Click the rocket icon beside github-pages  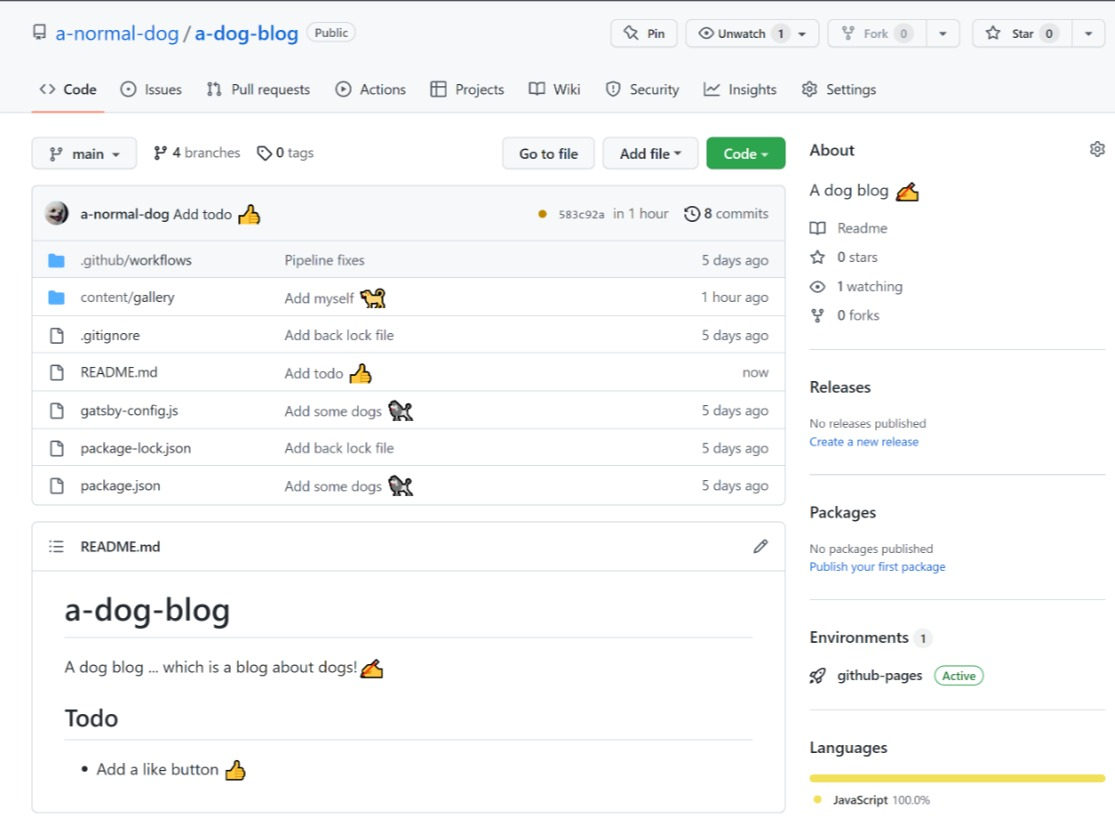click(818, 676)
